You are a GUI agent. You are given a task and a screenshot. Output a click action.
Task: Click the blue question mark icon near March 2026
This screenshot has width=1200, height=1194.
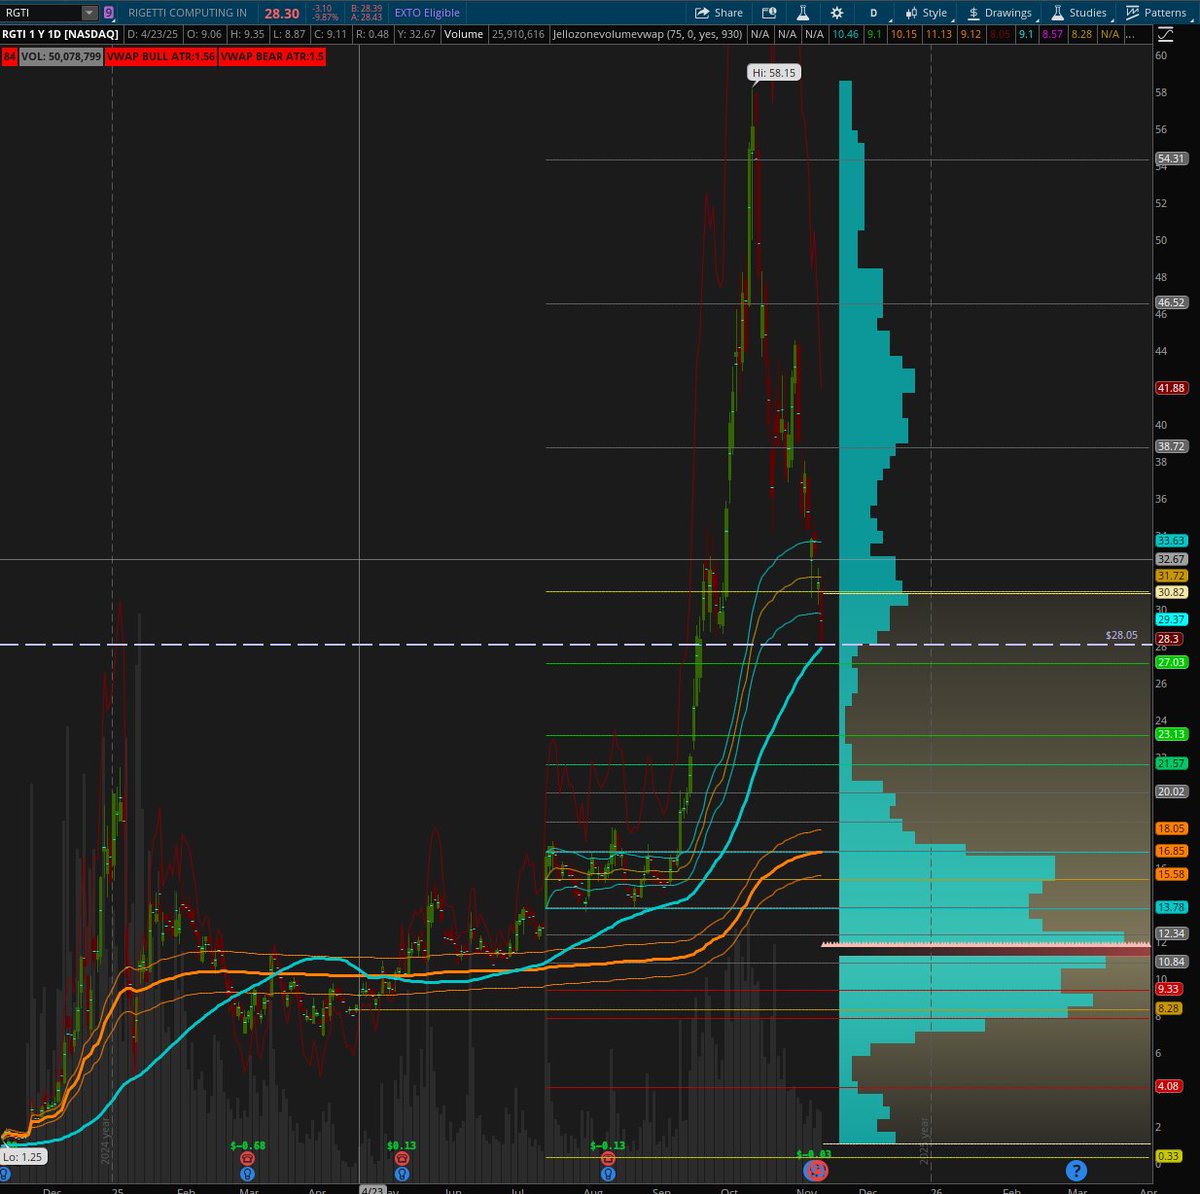click(x=1076, y=1169)
